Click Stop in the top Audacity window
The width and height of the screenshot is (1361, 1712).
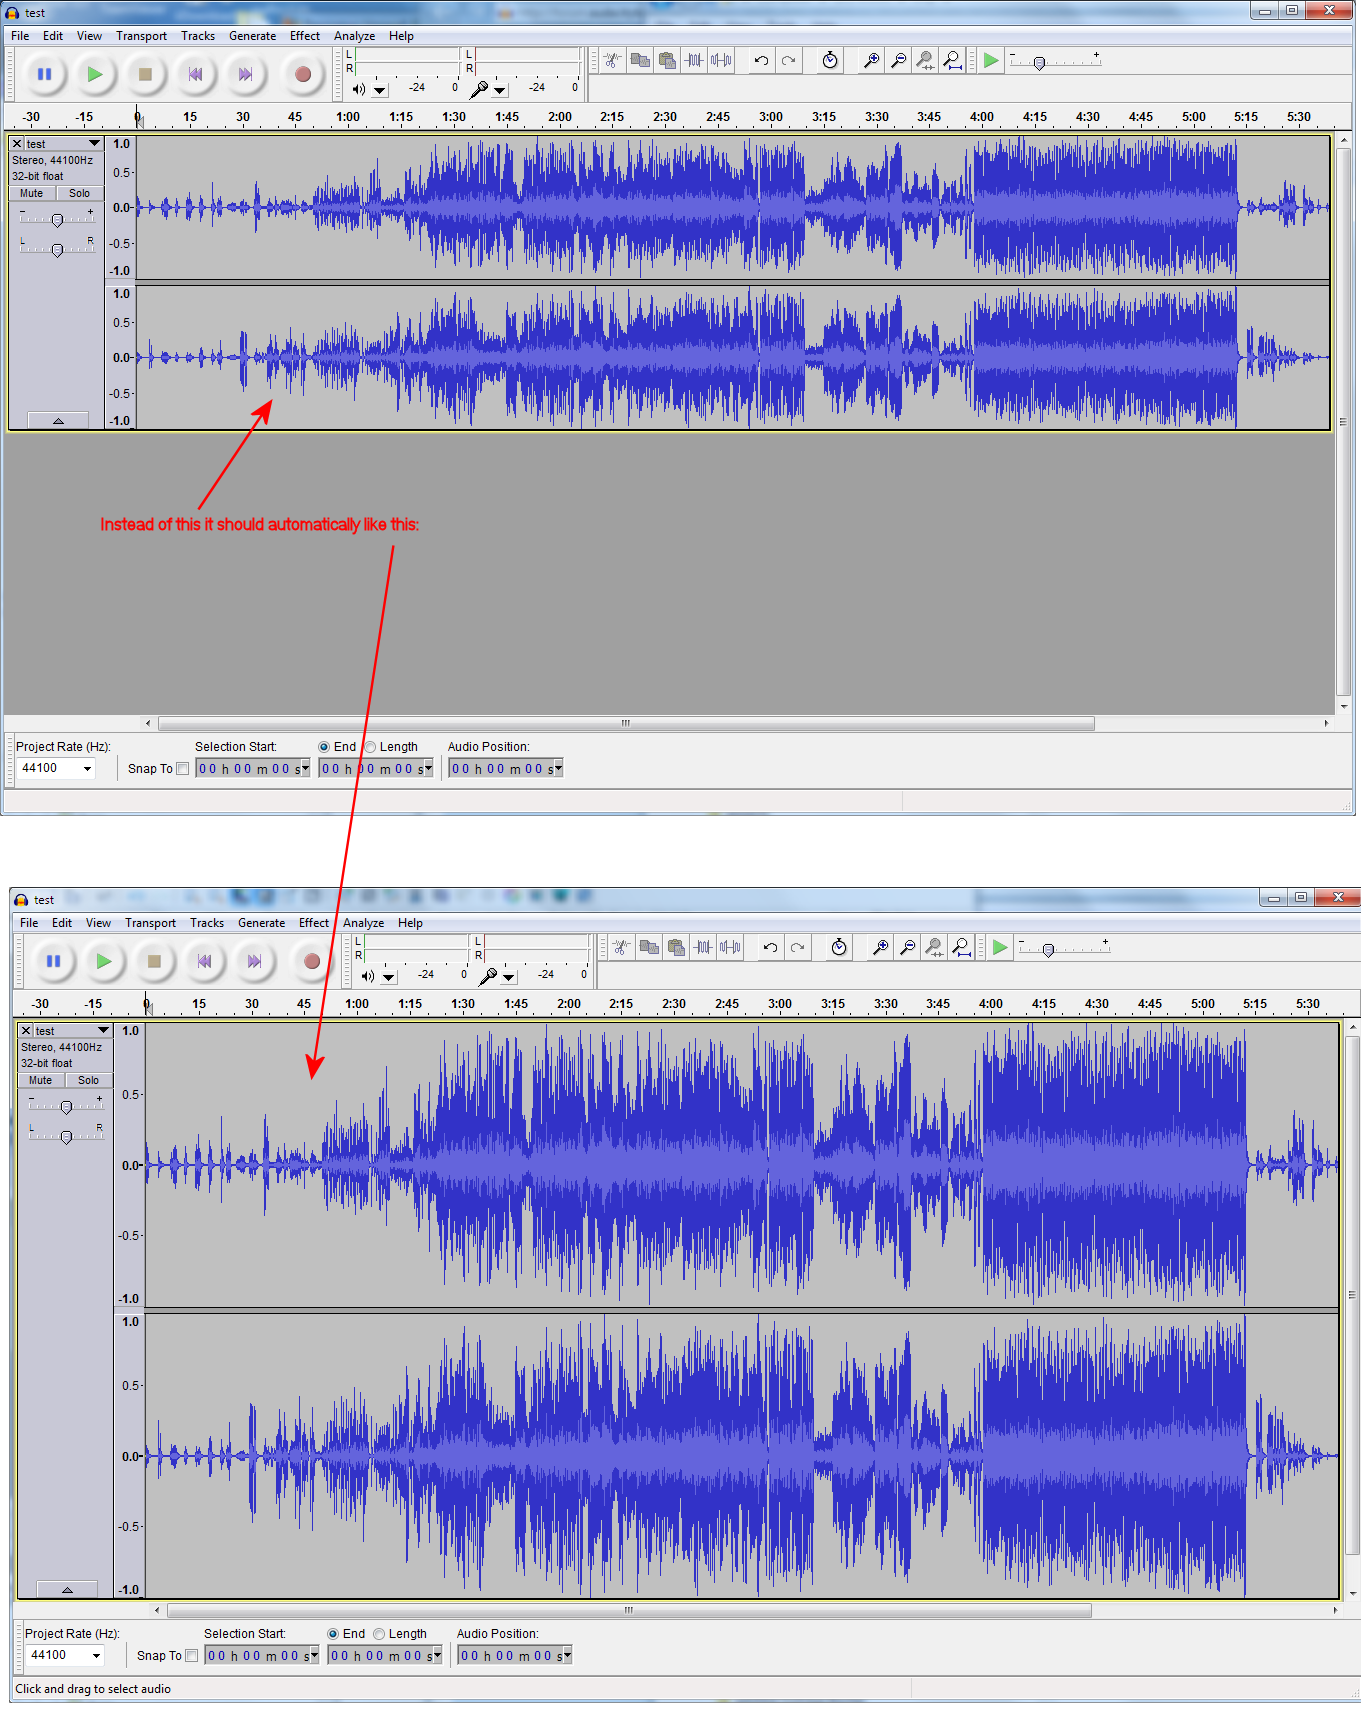(145, 74)
